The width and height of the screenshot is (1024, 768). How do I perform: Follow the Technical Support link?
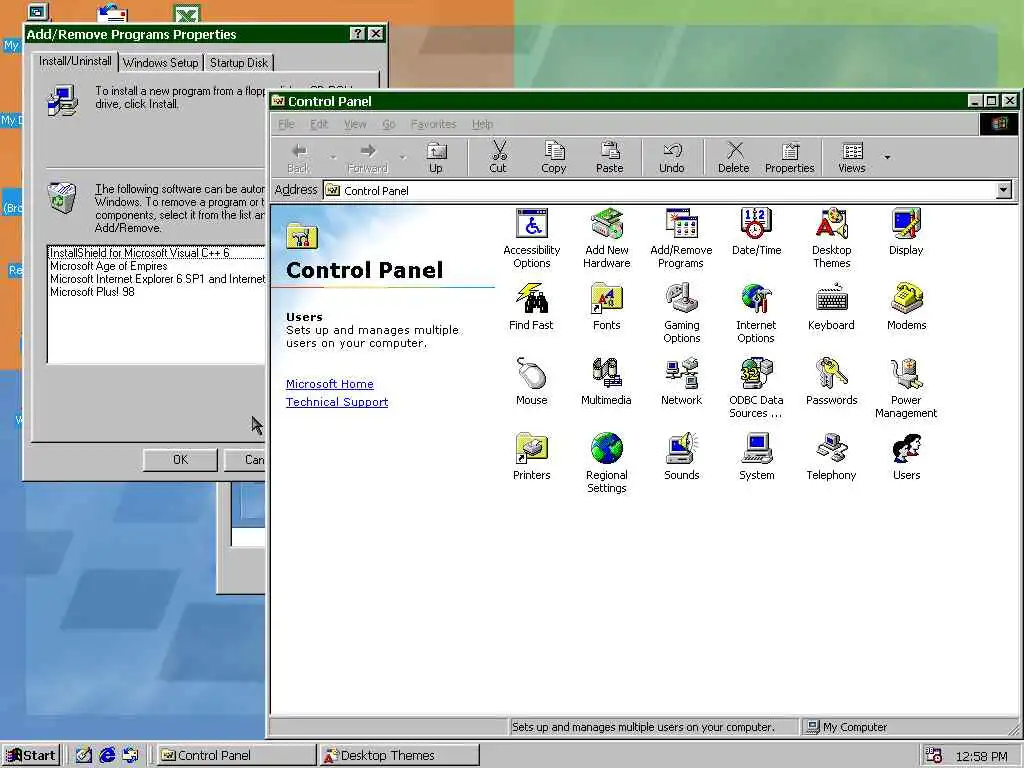pyautogui.click(x=337, y=402)
